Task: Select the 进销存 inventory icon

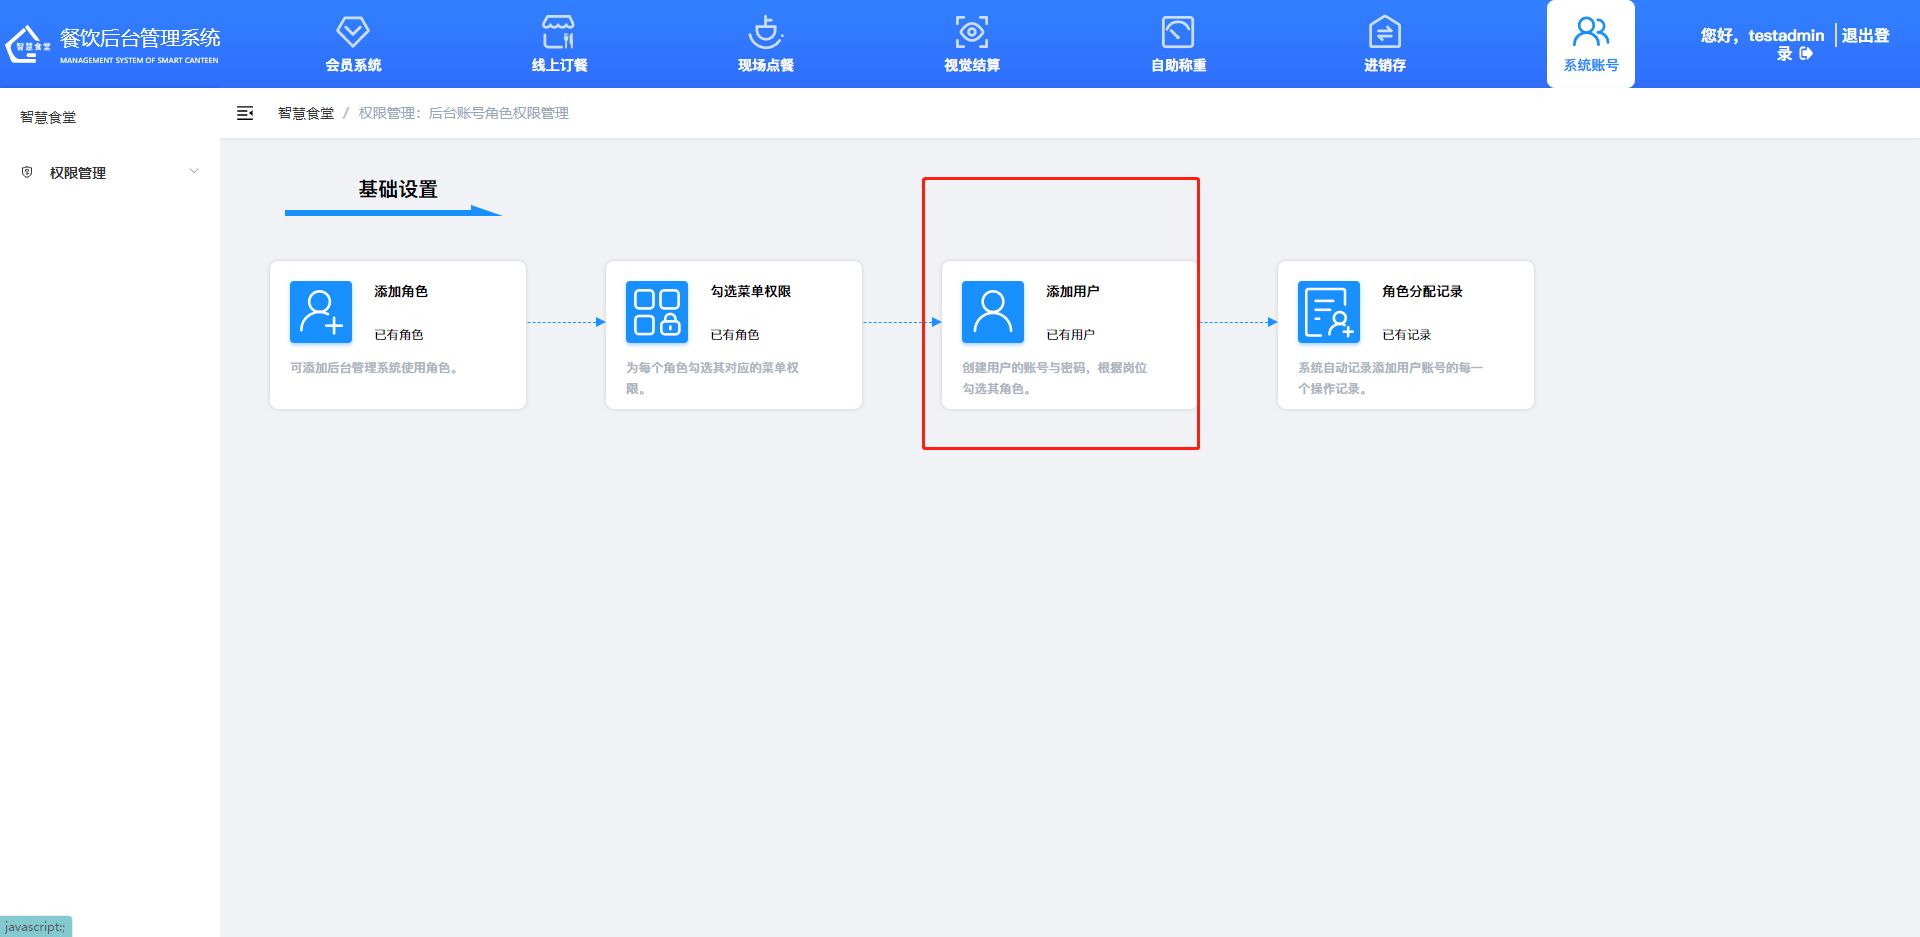Action: [x=1383, y=31]
